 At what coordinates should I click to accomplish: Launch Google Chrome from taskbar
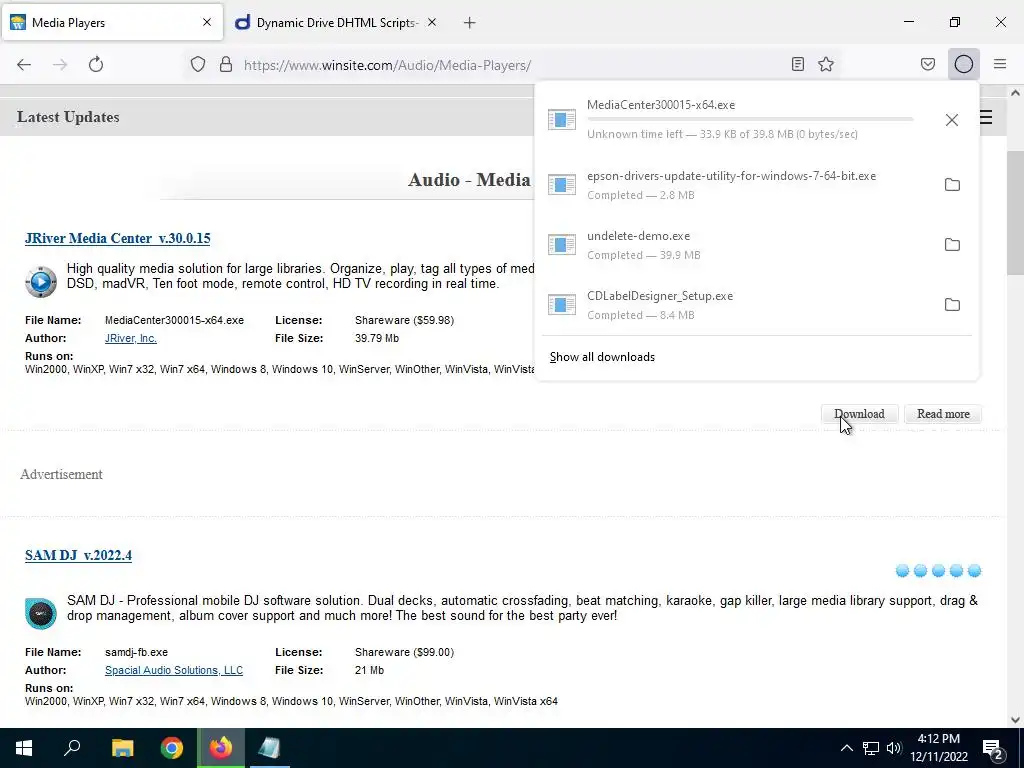[x=172, y=748]
